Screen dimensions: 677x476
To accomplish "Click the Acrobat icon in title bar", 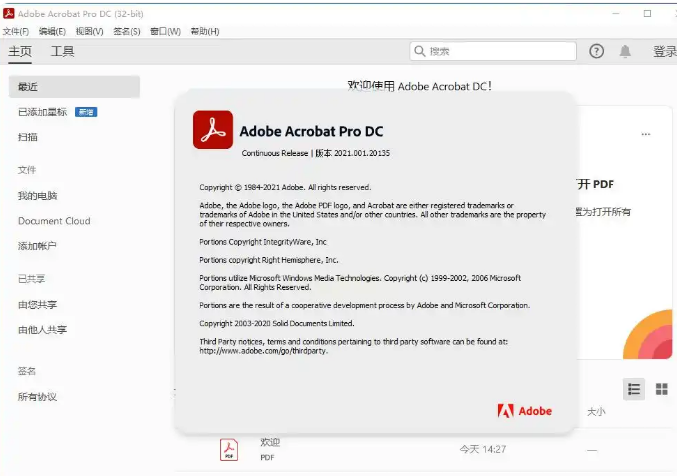I will click(x=9, y=13).
